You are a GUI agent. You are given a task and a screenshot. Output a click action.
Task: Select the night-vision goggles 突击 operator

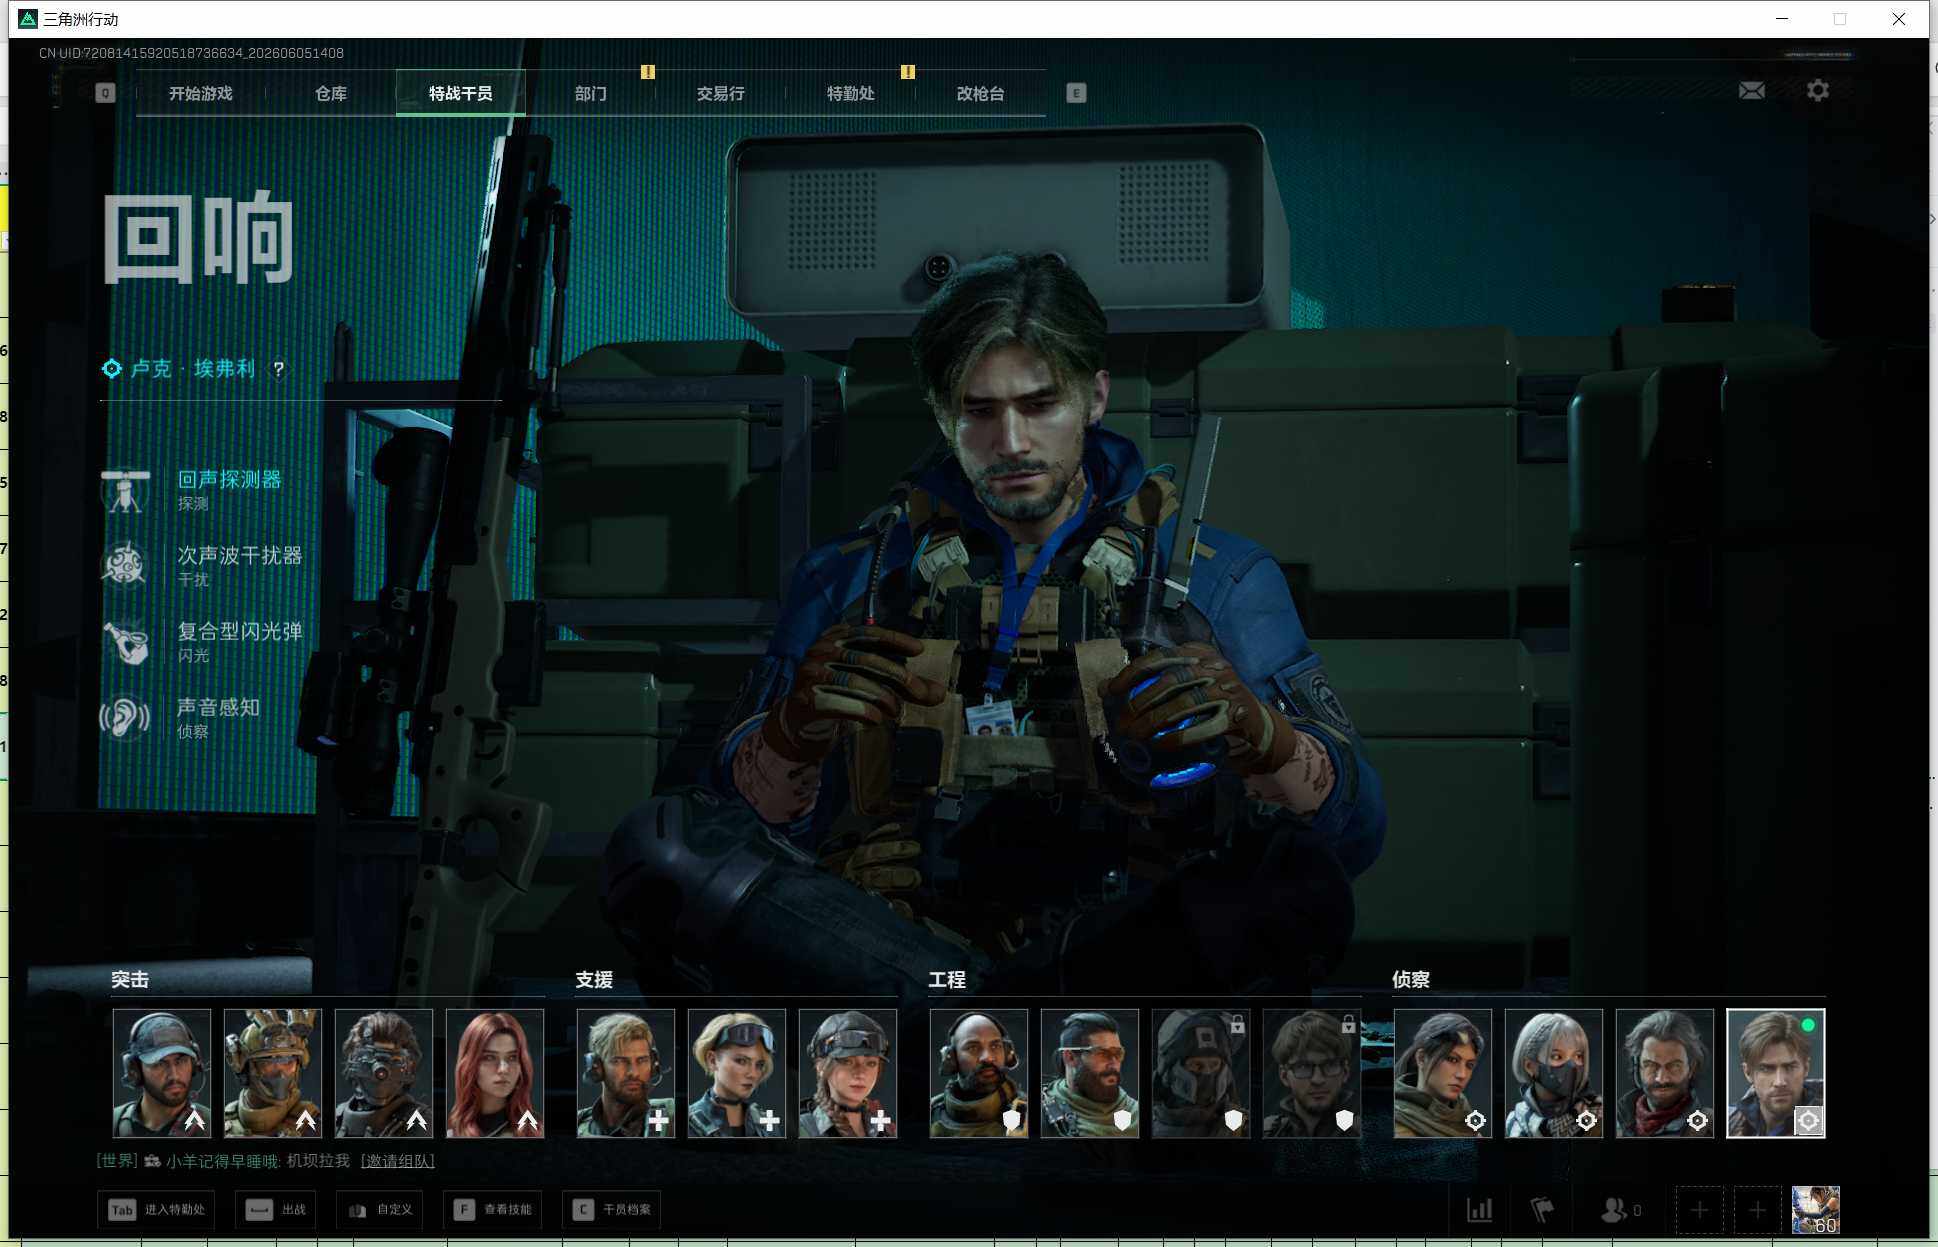point(384,1073)
